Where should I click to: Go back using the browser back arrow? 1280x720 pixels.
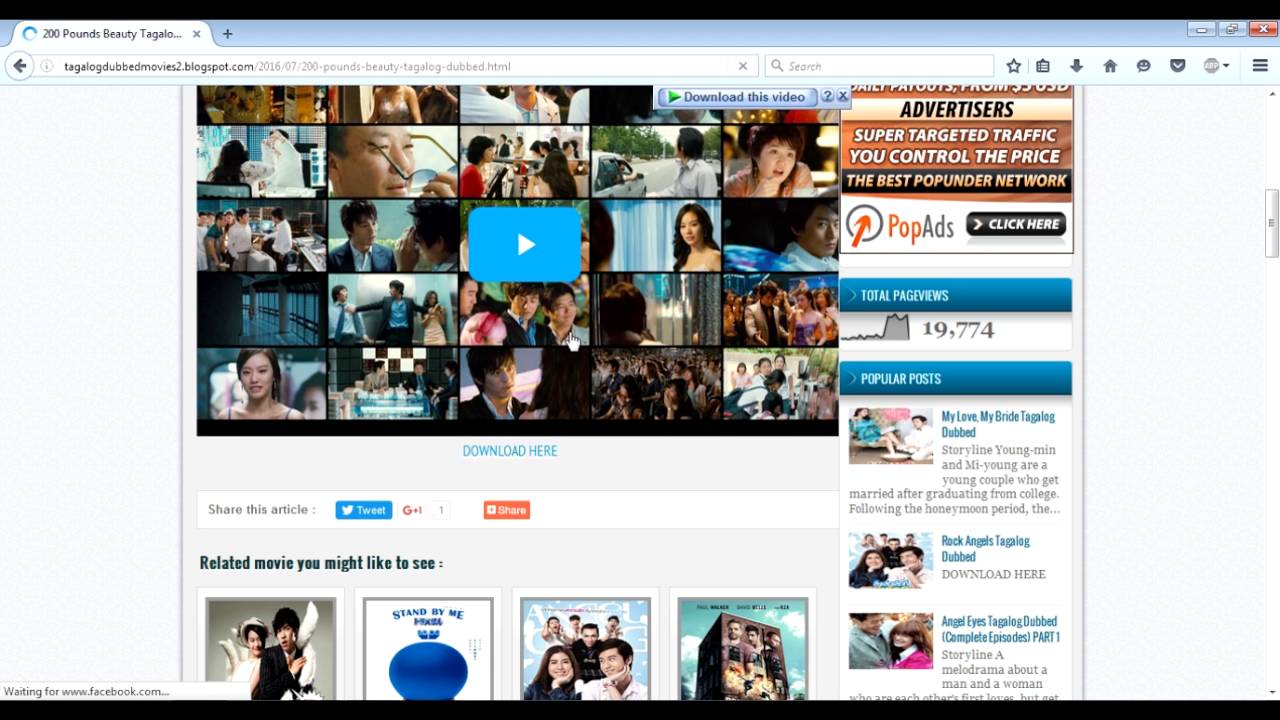[x=19, y=66]
